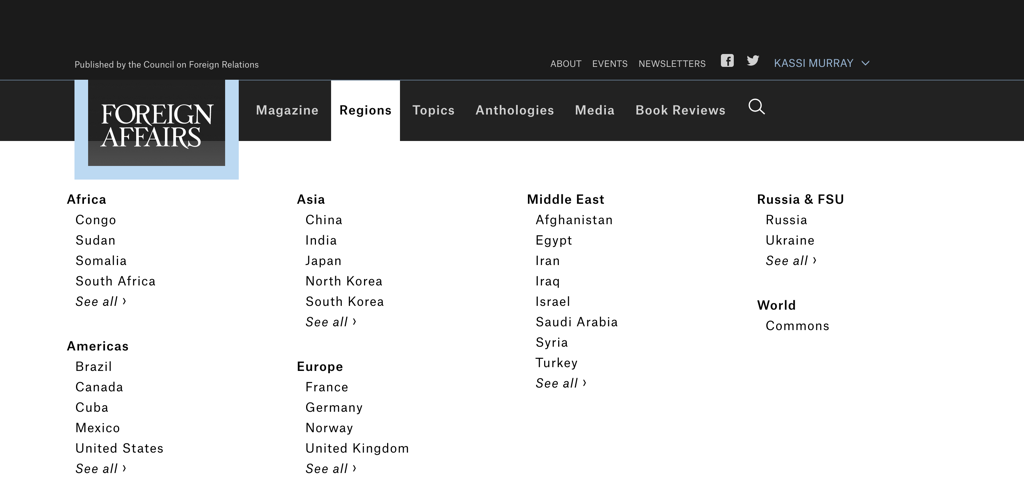
Task: Select Russia country link
Action: point(786,220)
